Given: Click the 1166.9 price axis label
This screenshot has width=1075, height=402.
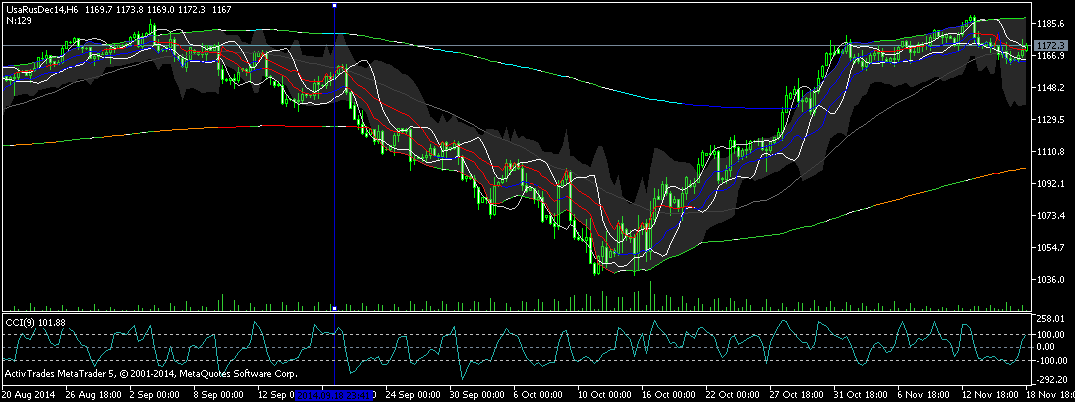Looking at the screenshot, I should point(1049,56).
